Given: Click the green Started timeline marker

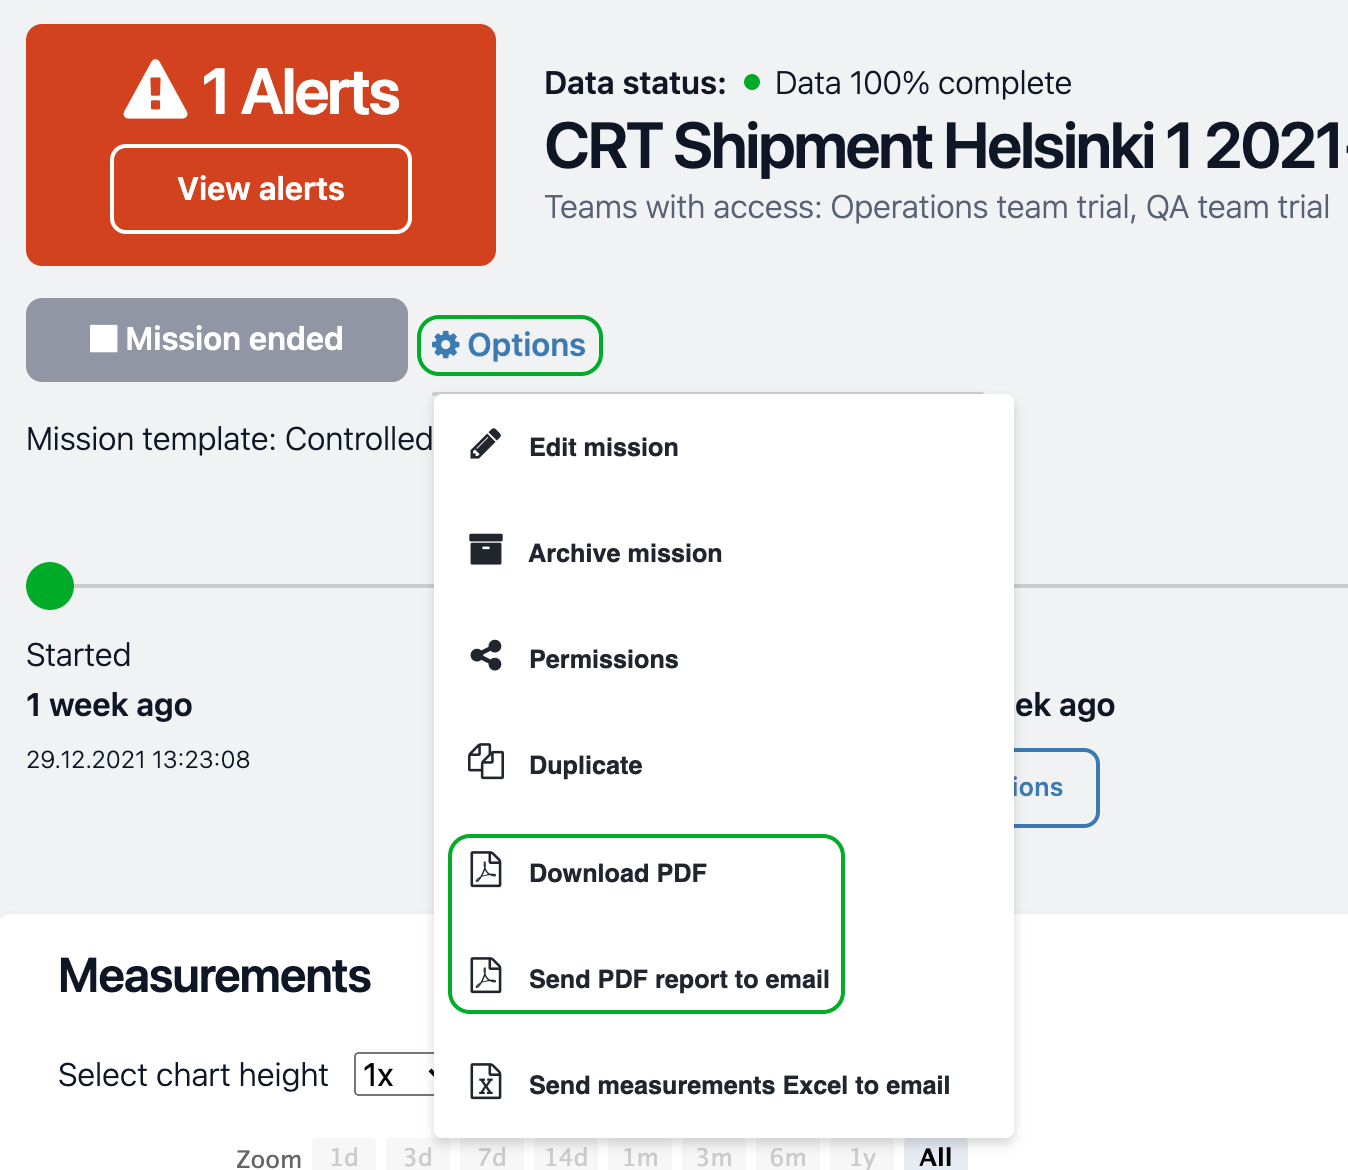Looking at the screenshot, I should click(50, 586).
